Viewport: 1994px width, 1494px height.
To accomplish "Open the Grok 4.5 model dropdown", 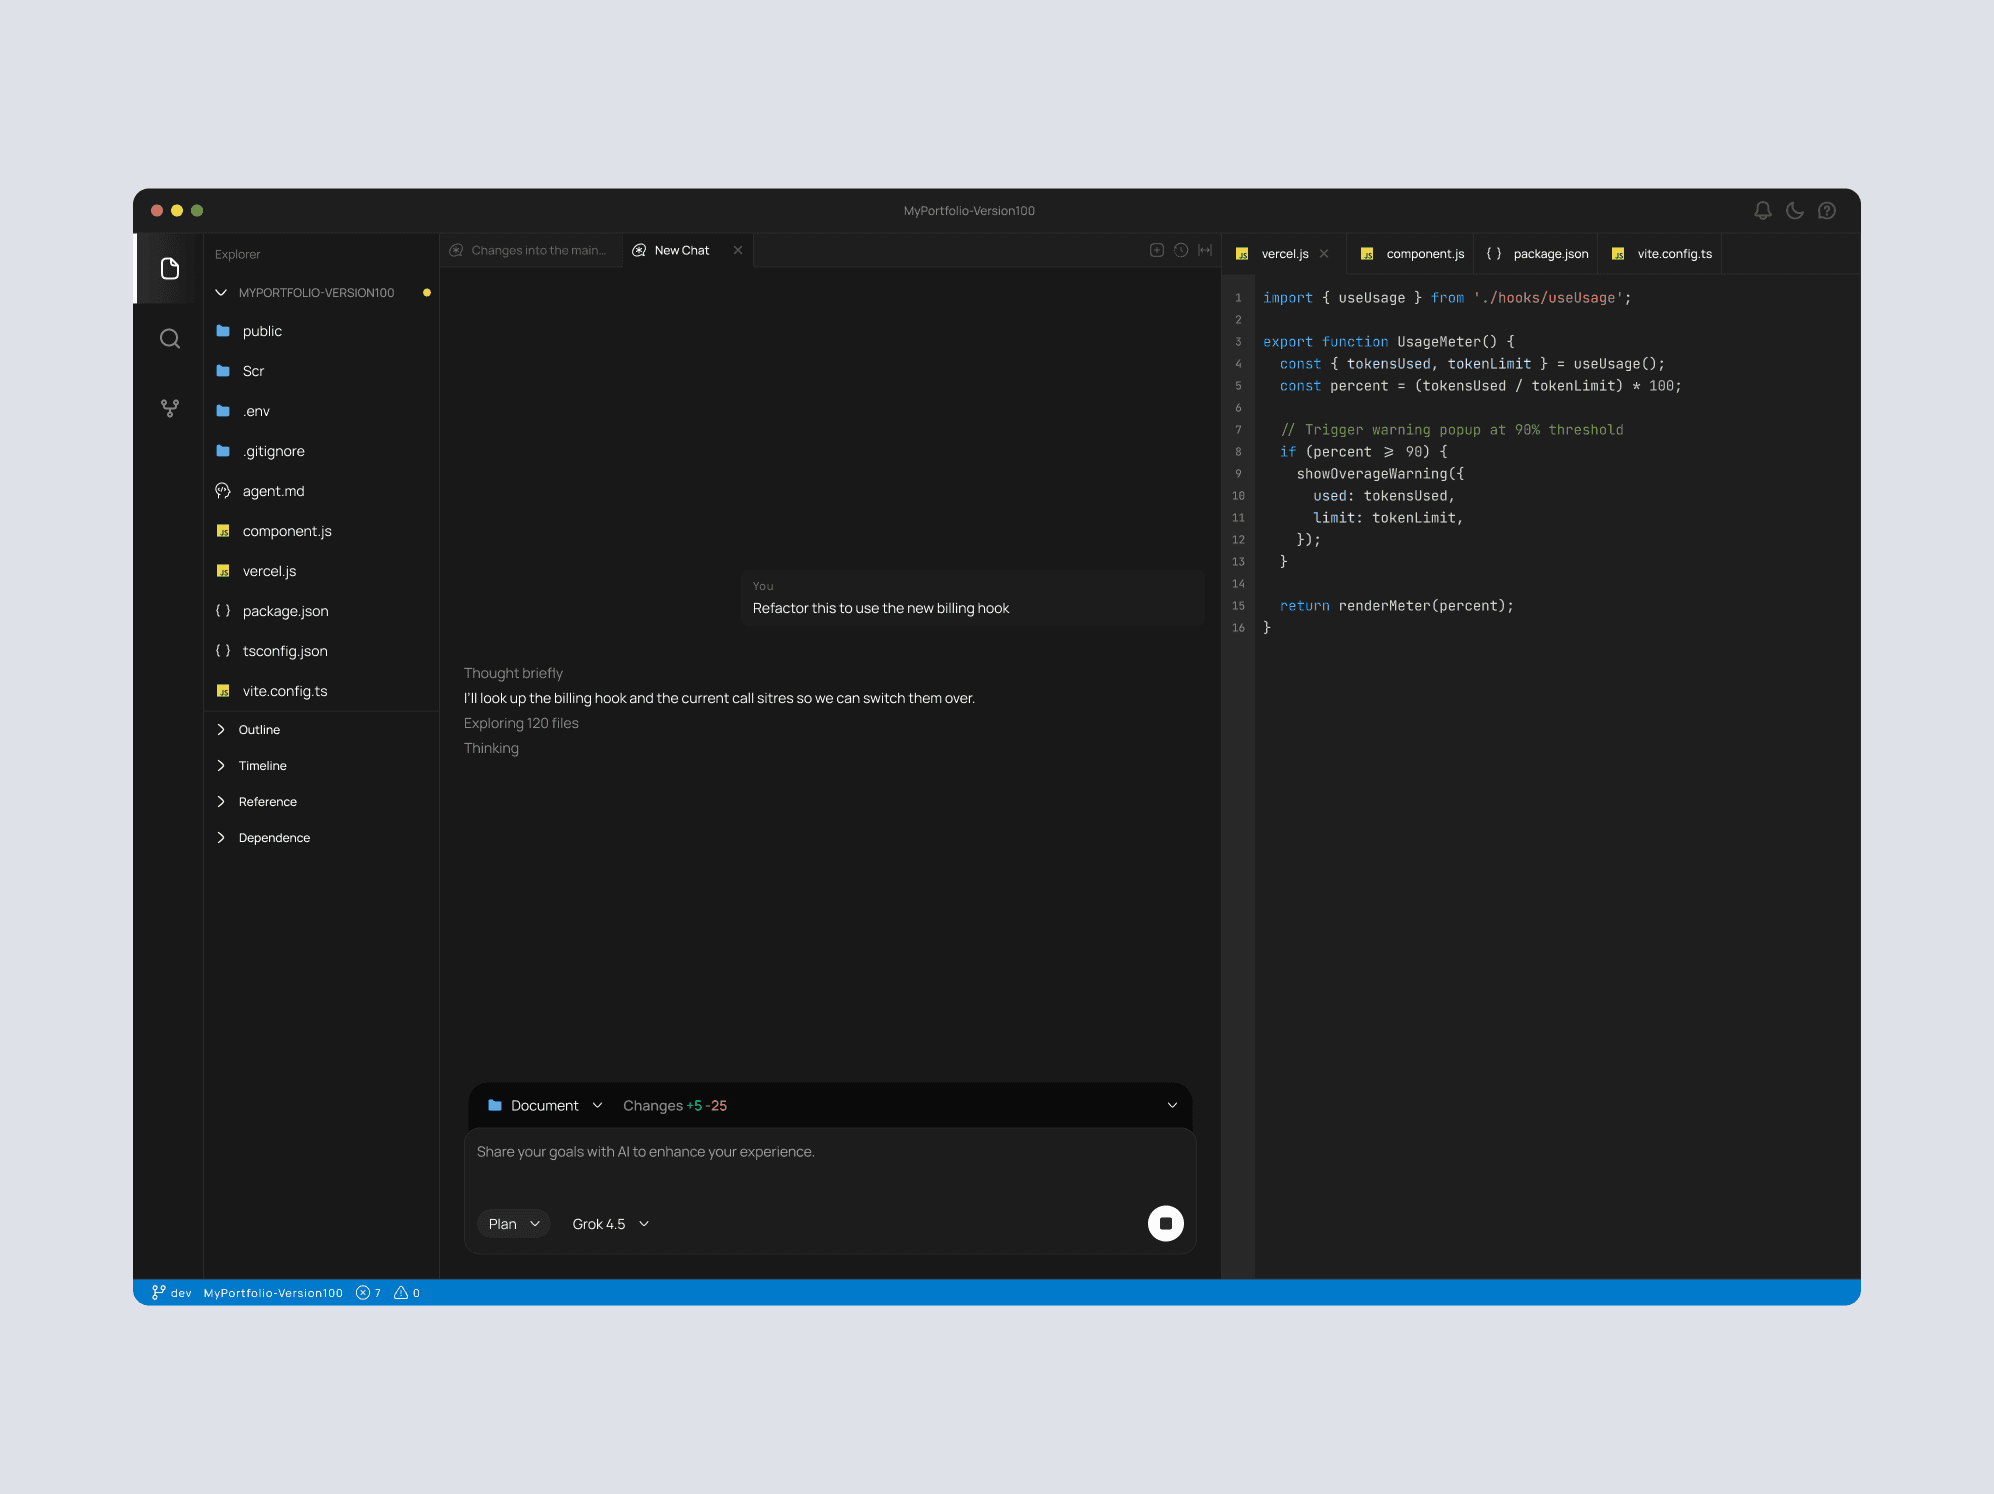I will click(x=611, y=1224).
